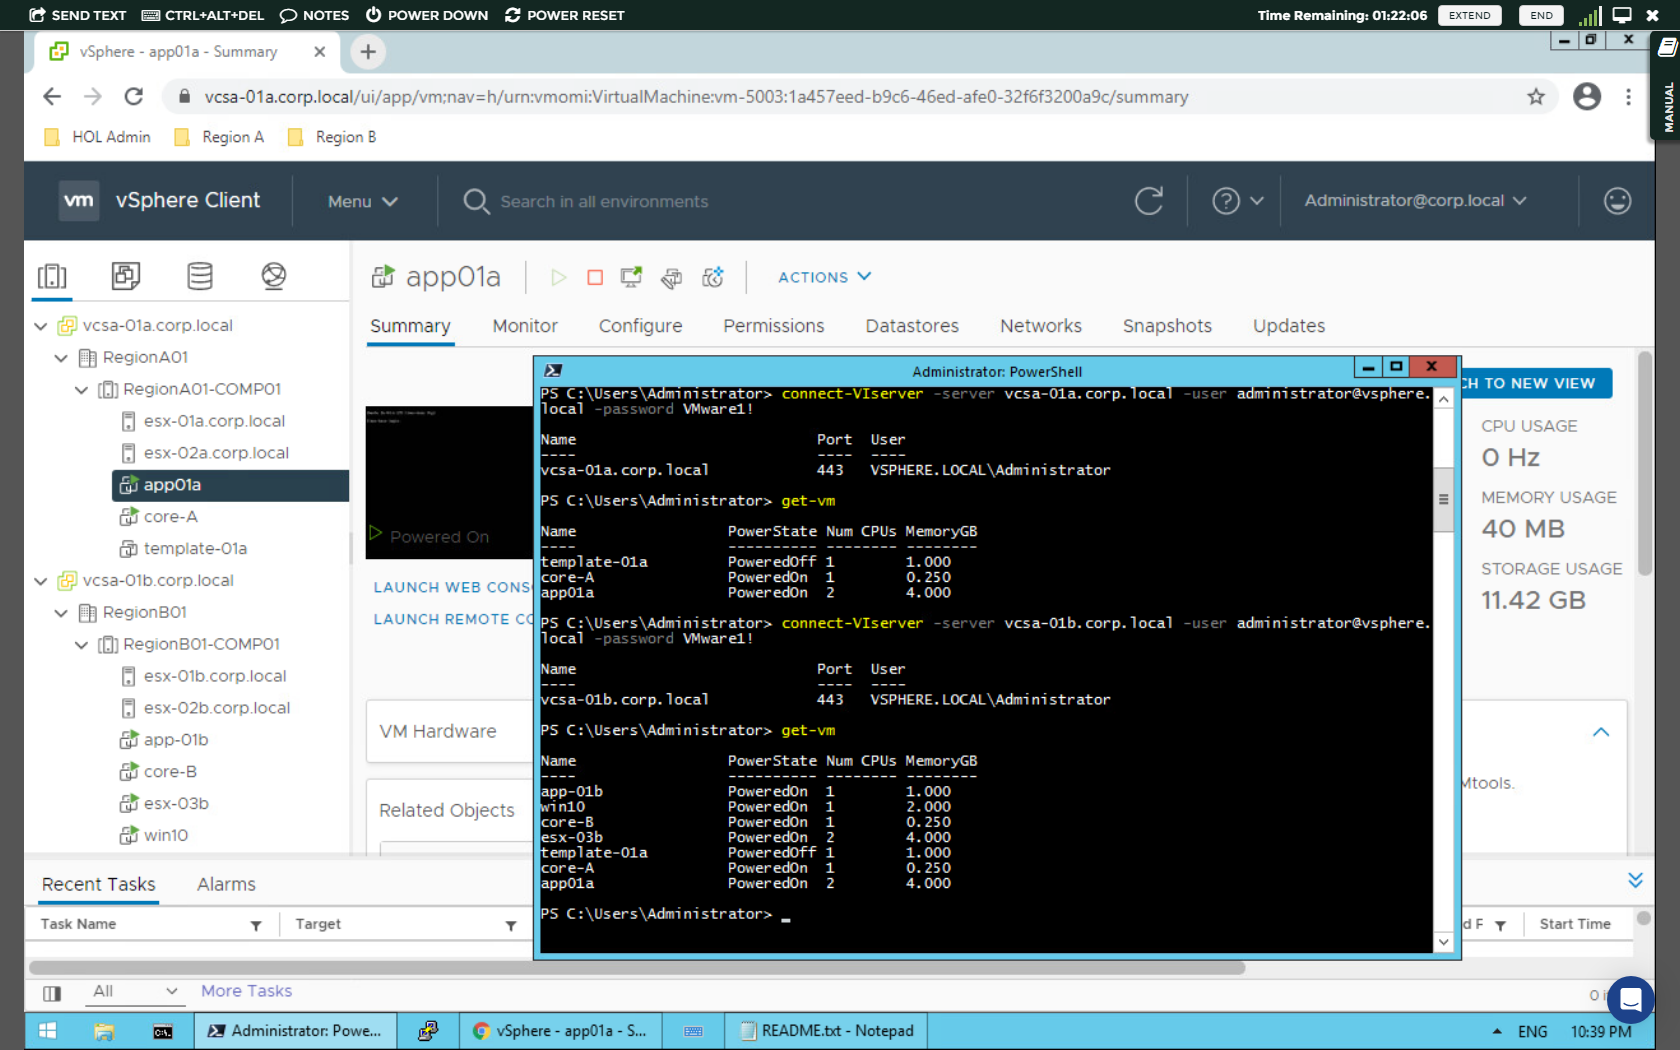Toggle the side panel visibility at bottom left
This screenshot has width=1680, height=1050.
click(x=52, y=993)
